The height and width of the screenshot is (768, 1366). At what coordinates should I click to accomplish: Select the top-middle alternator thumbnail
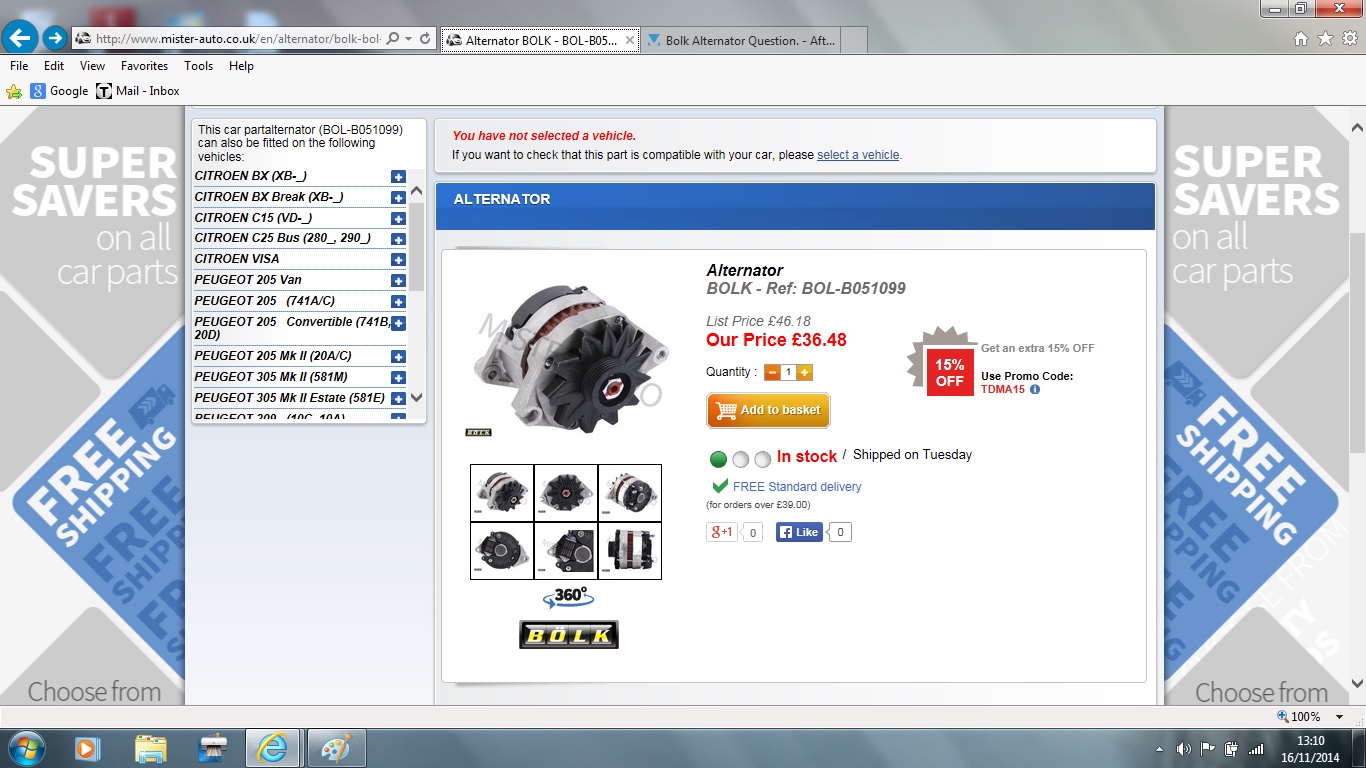pyautogui.click(x=566, y=493)
